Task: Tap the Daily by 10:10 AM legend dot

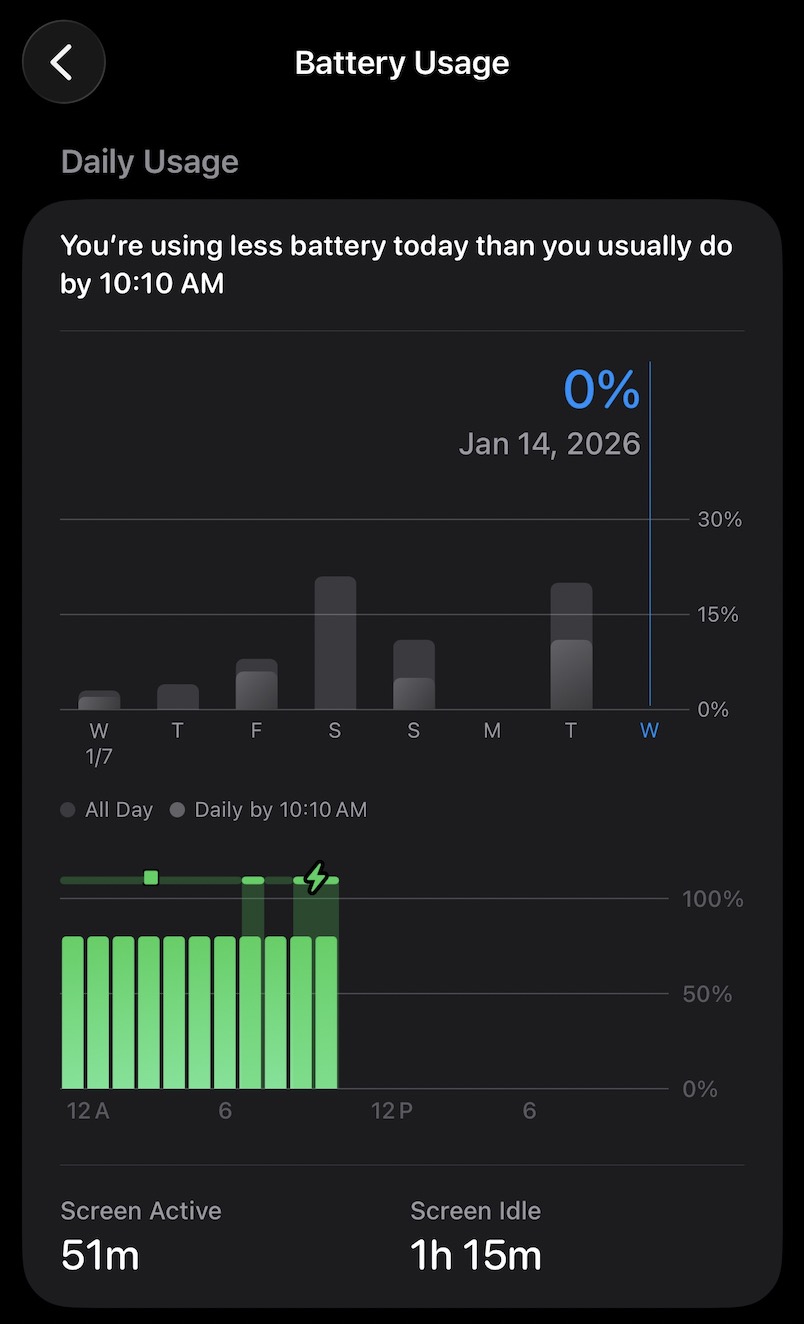Action: pyautogui.click(x=177, y=810)
